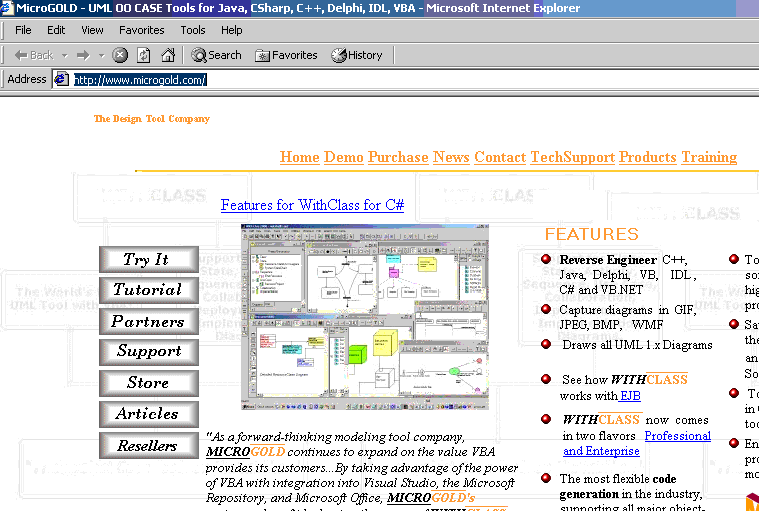
Task: Open the View menu
Action: [x=92, y=30]
